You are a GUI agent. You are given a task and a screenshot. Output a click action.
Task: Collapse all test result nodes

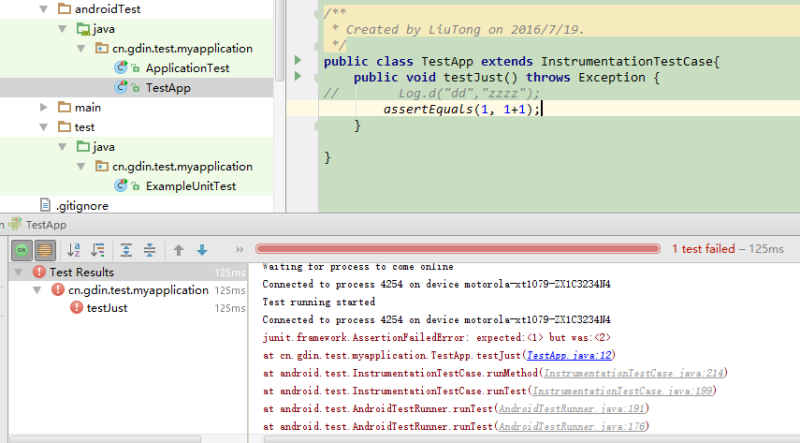(149, 250)
